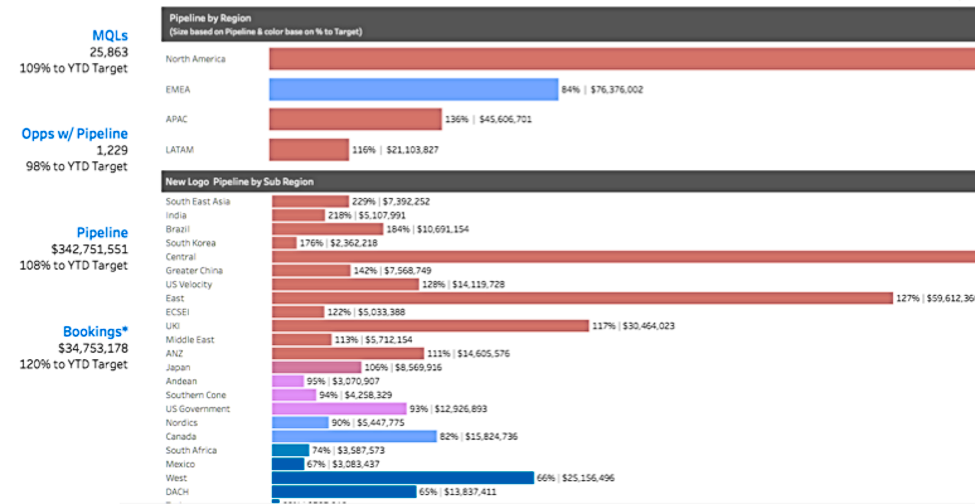Image resolution: width=975 pixels, height=504 pixels.
Task: Click the UKI value 117% | $30,464,023
Action: [x=633, y=326]
